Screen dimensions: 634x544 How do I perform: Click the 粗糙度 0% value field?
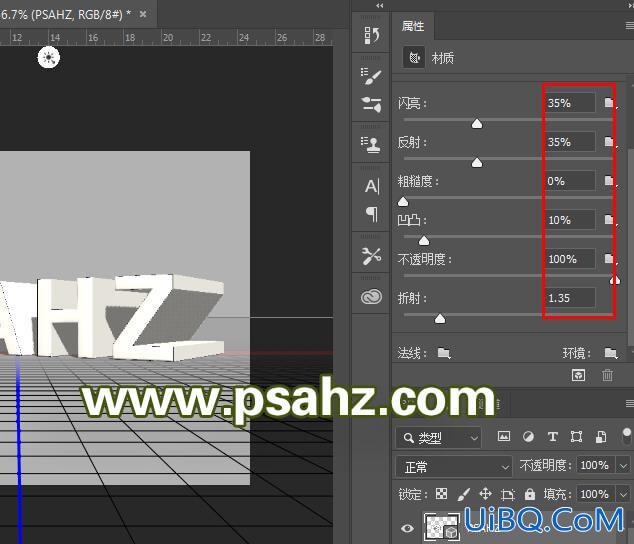571,181
